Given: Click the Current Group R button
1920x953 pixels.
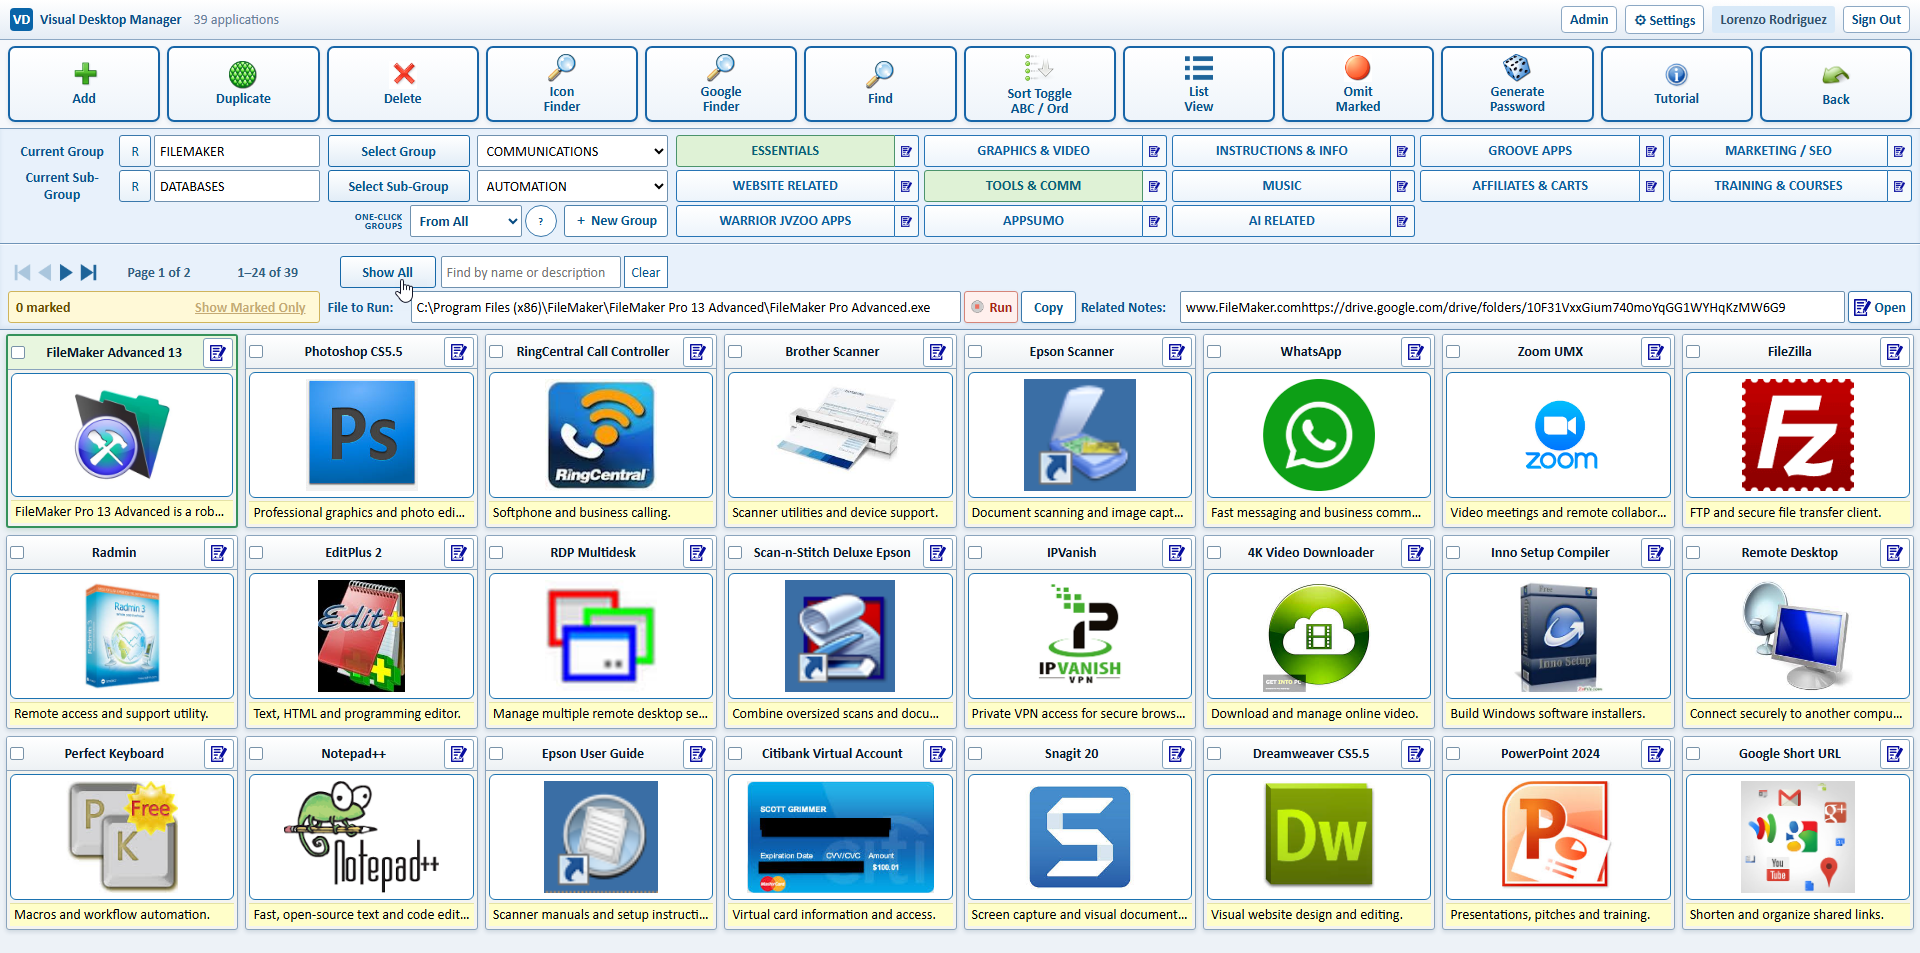Looking at the screenshot, I should 135,151.
